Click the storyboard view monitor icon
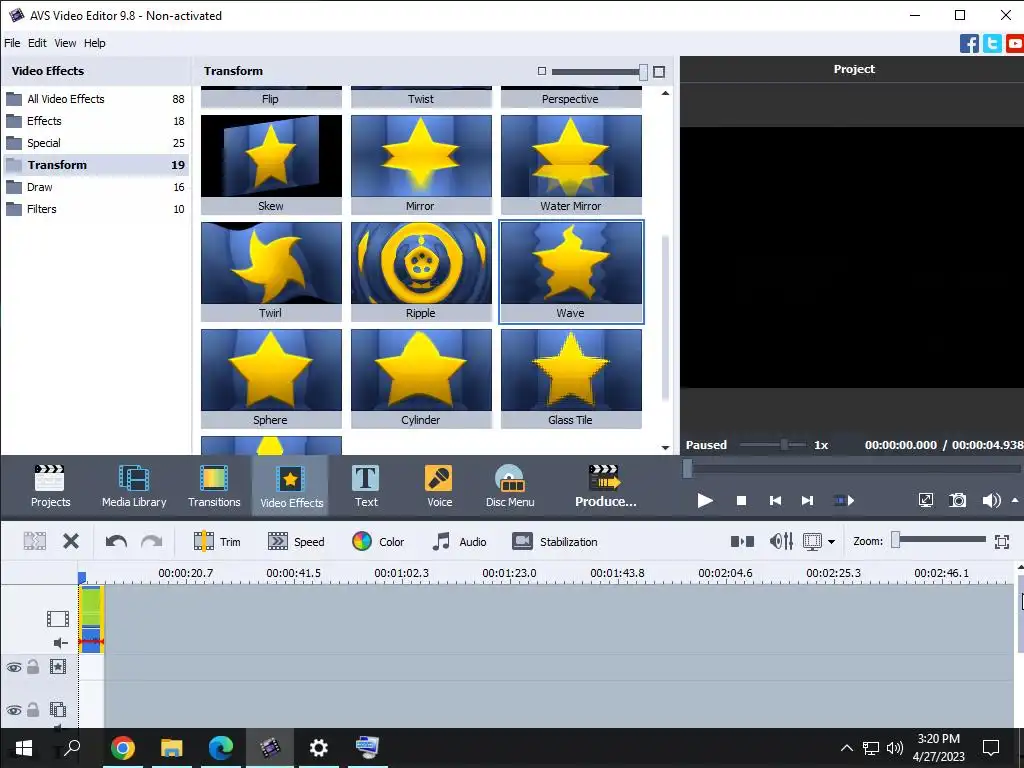The width and height of the screenshot is (1024, 768). [x=812, y=541]
